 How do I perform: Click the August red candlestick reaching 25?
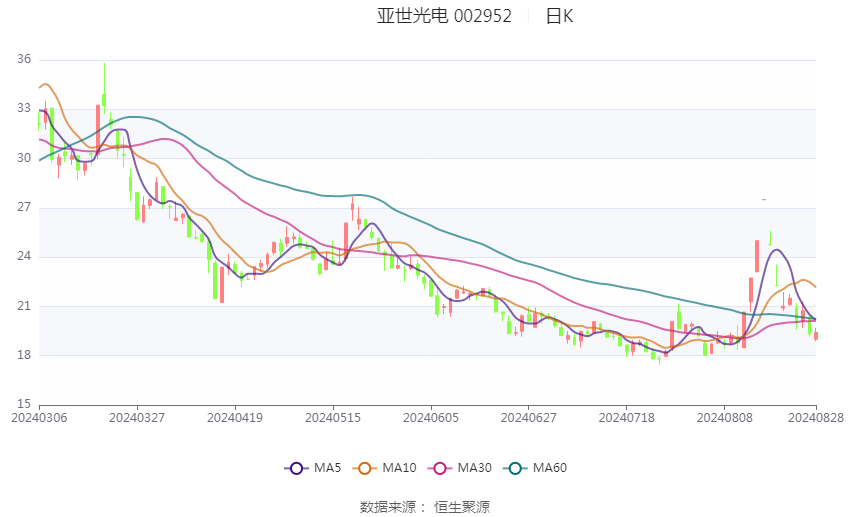(x=757, y=256)
